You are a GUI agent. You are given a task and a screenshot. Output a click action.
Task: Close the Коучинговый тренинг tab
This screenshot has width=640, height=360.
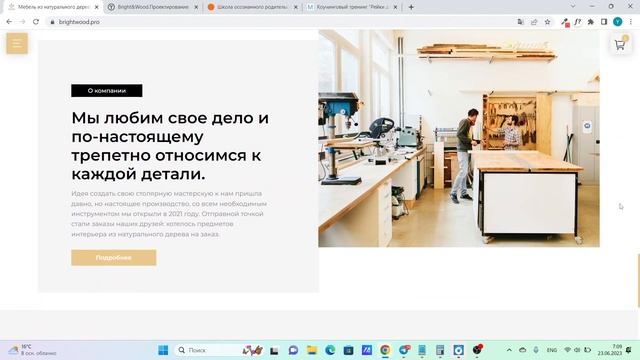(395, 7)
